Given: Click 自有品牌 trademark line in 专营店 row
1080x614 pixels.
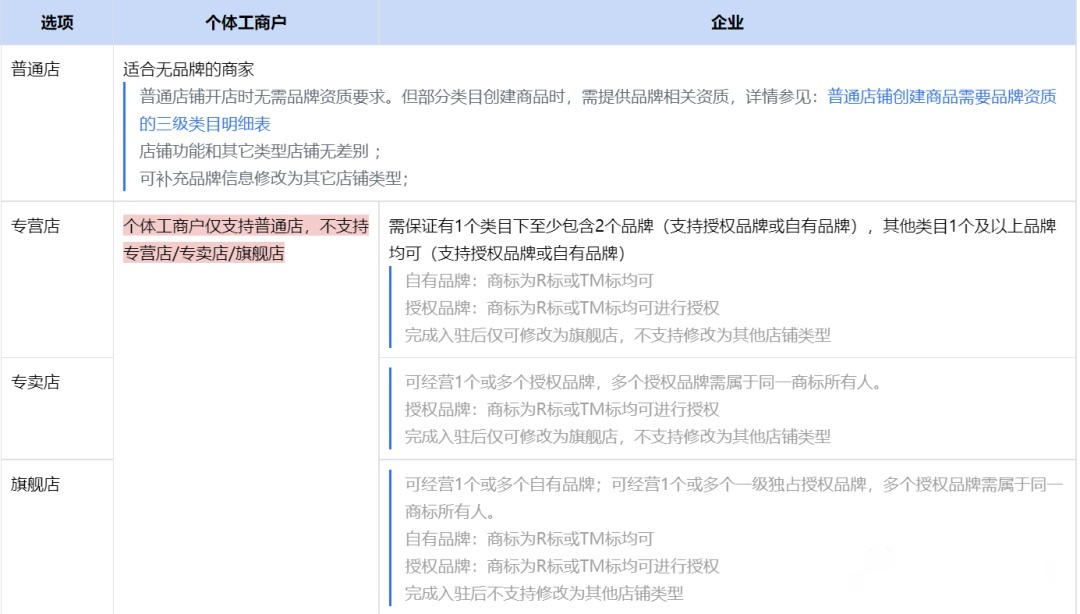Looking at the screenshot, I should pos(529,281).
